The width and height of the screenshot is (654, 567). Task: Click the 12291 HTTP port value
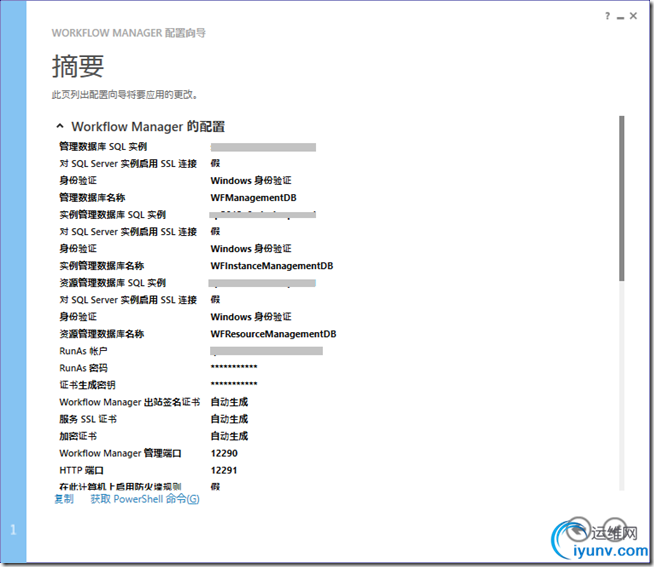click(x=224, y=470)
